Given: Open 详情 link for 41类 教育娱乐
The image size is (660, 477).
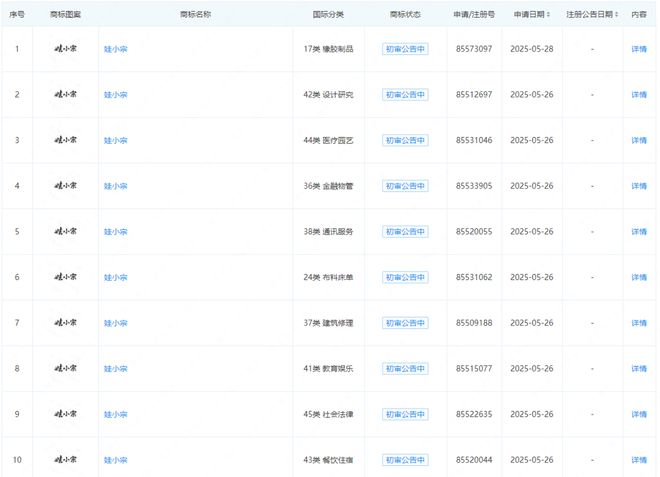Looking at the screenshot, I should pyautogui.click(x=639, y=369).
